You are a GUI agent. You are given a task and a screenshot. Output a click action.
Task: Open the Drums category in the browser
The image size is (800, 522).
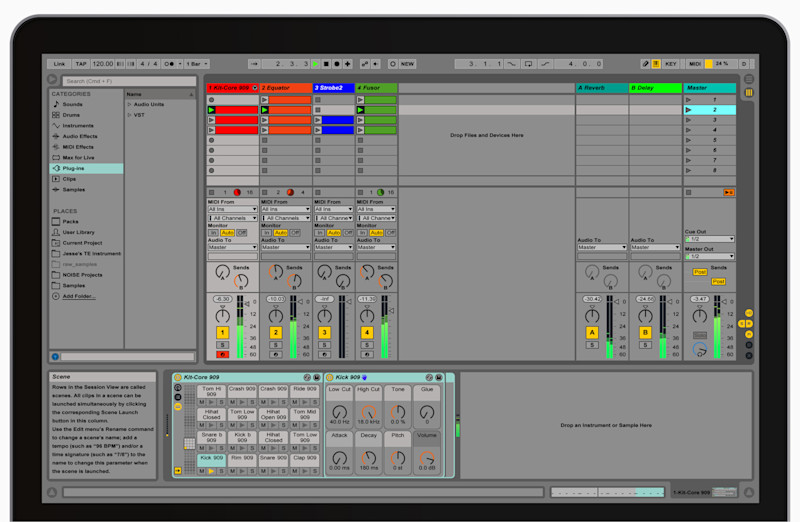pos(71,115)
